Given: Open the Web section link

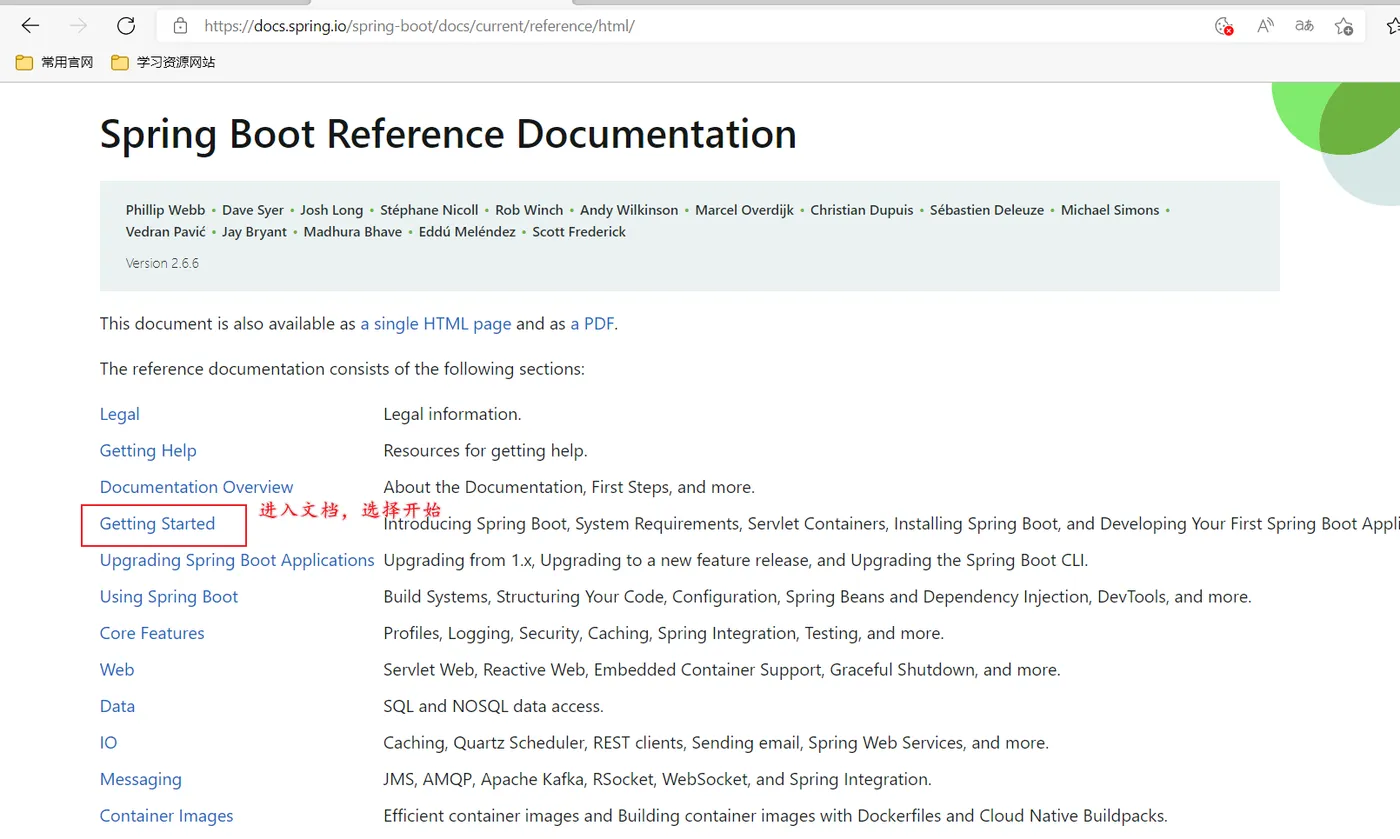Looking at the screenshot, I should (x=117, y=670).
